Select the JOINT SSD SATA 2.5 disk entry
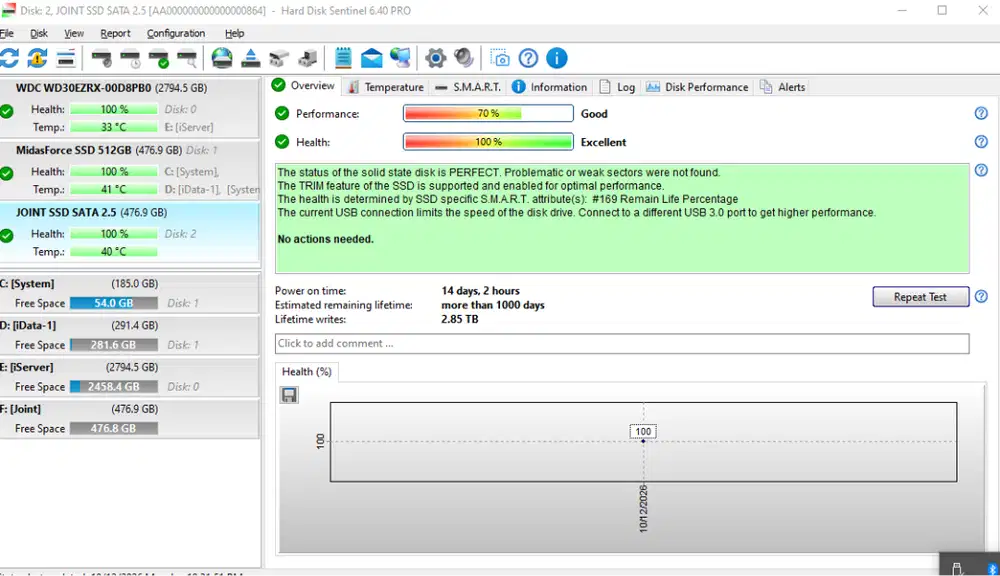 (129, 232)
